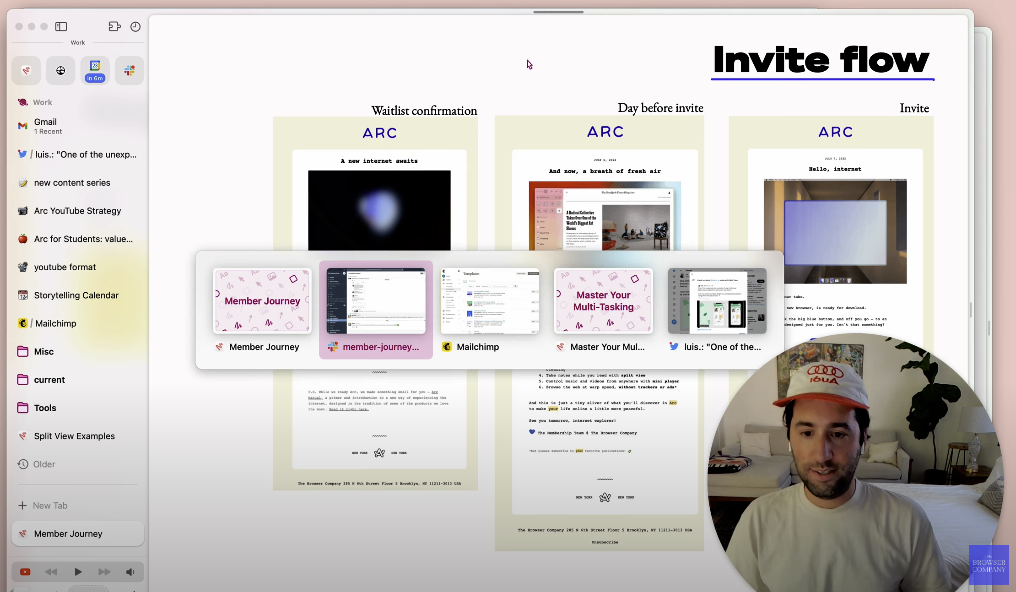Click the YouTube icon in the media player

[25, 572]
